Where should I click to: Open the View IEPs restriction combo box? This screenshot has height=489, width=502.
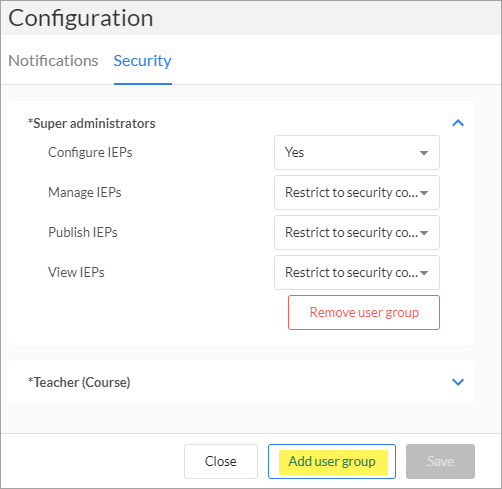(x=357, y=272)
